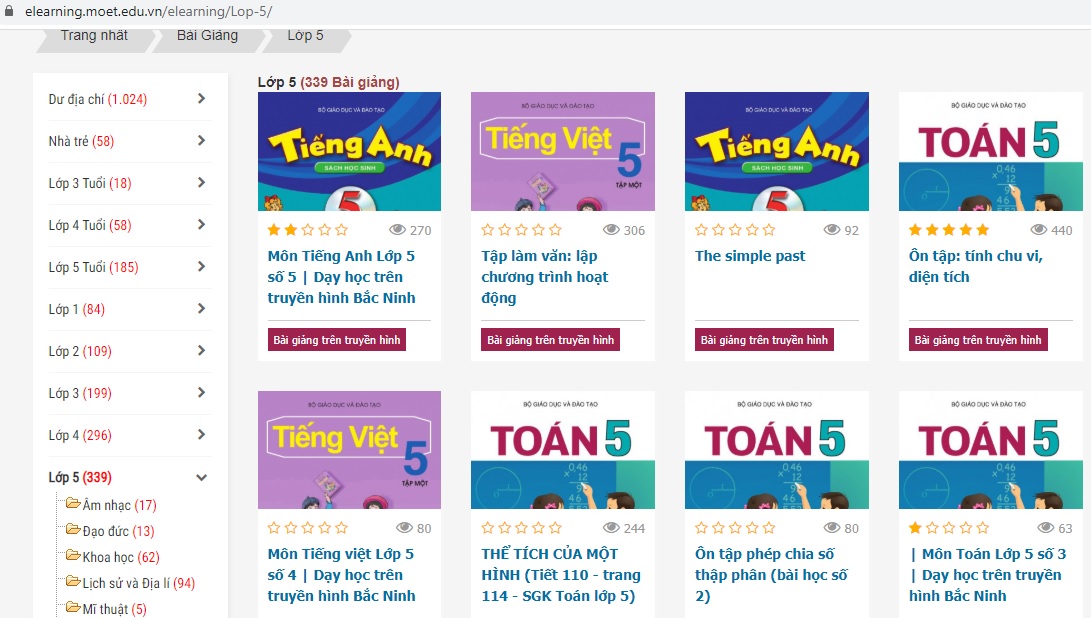Click the star rating of THỂ TÍCH CỦA MỘT HÌNH
The width and height of the screenshot is (1091, 618).
(x=521, y=528)
